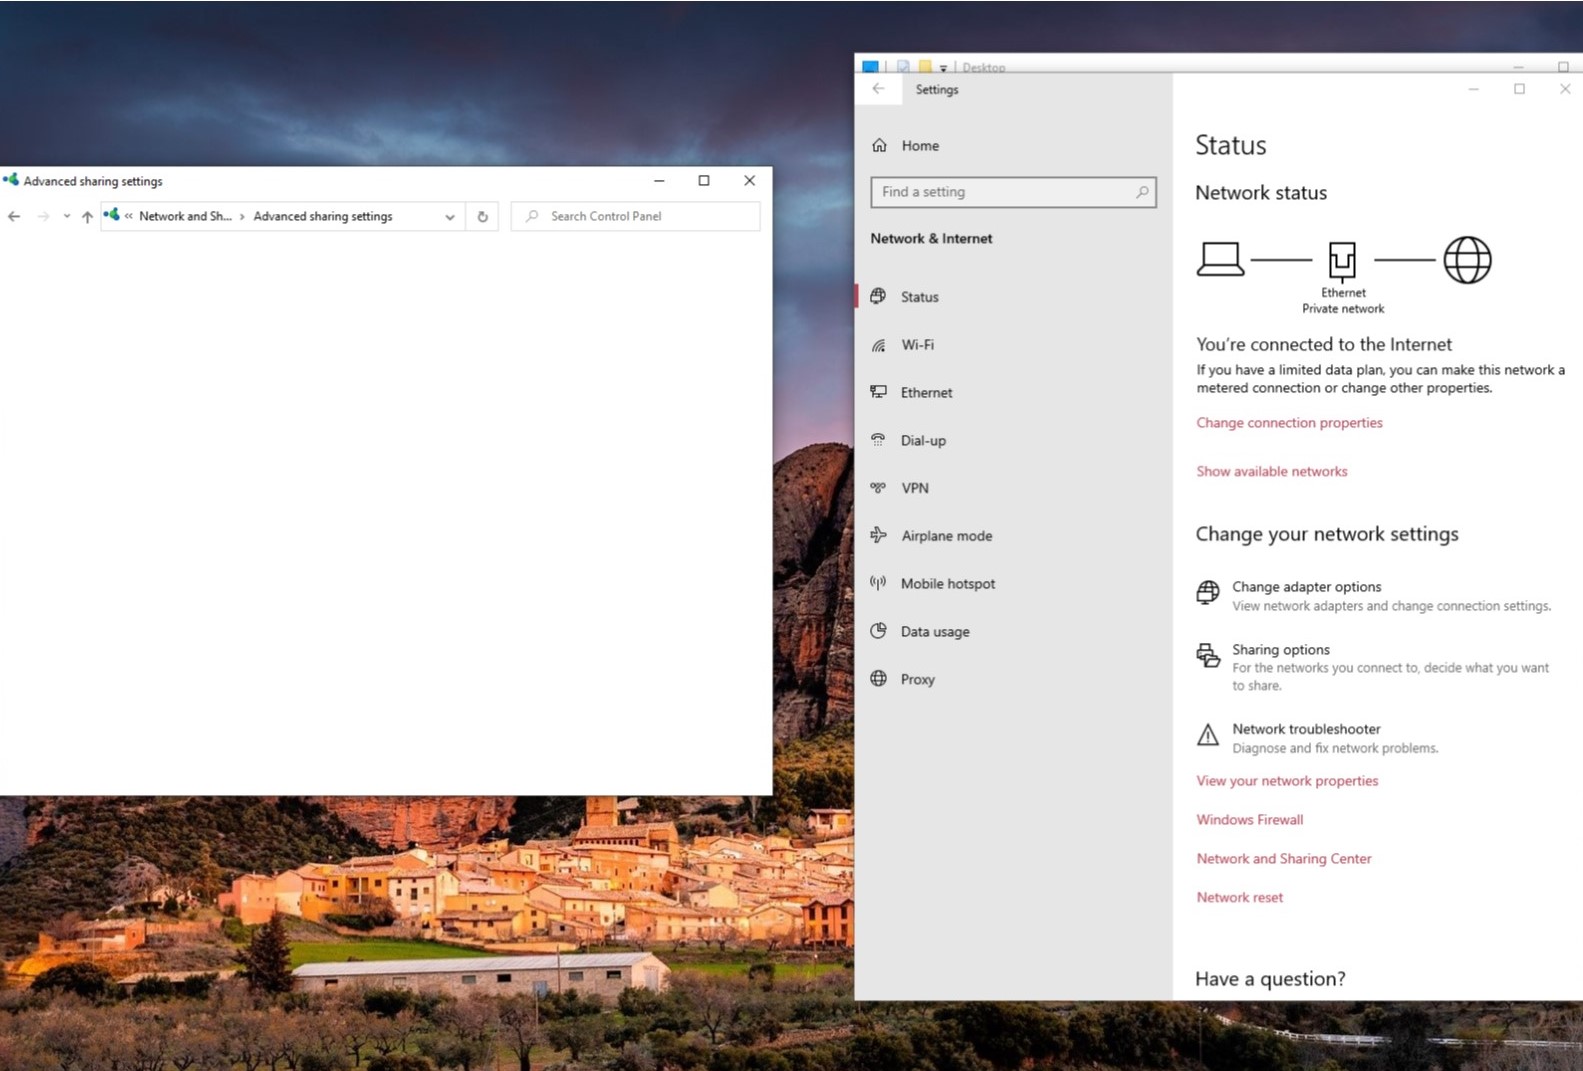
Task: Click the Home icon in Settings sidebar
Action: click(x=879, y=145)
